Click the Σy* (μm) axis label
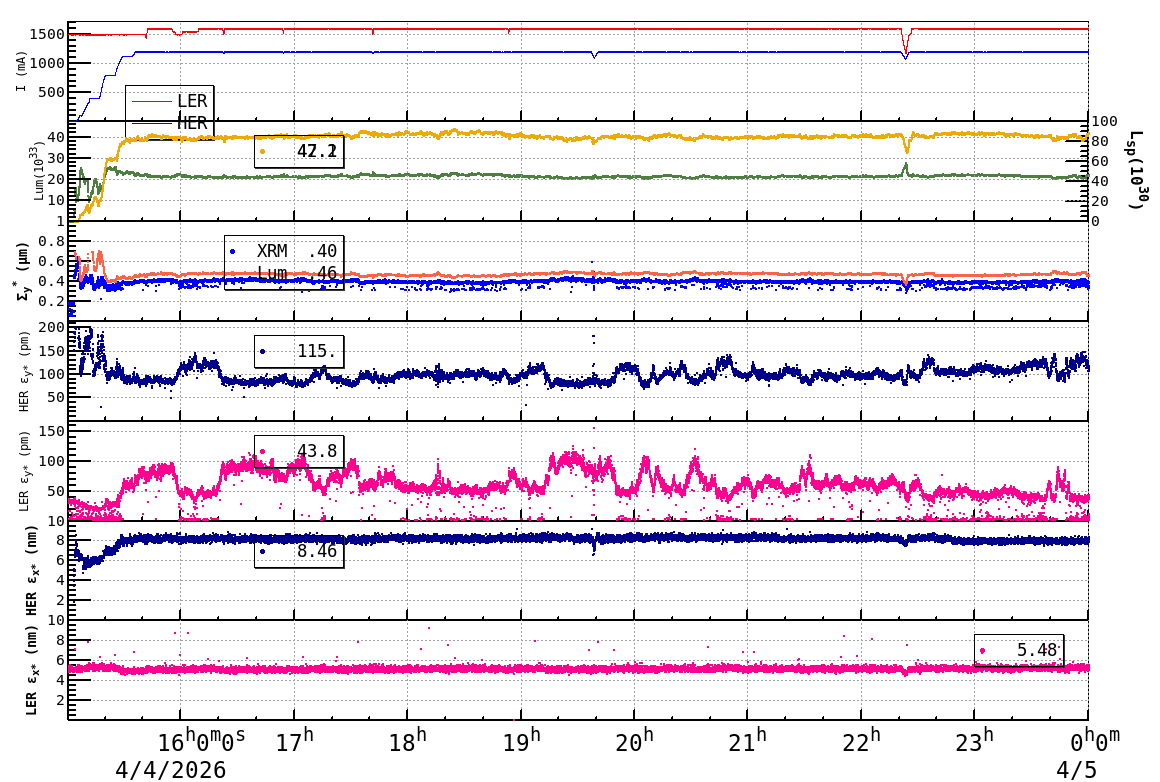The height and width of the screenshot is (782, 1160). point(21,272)
